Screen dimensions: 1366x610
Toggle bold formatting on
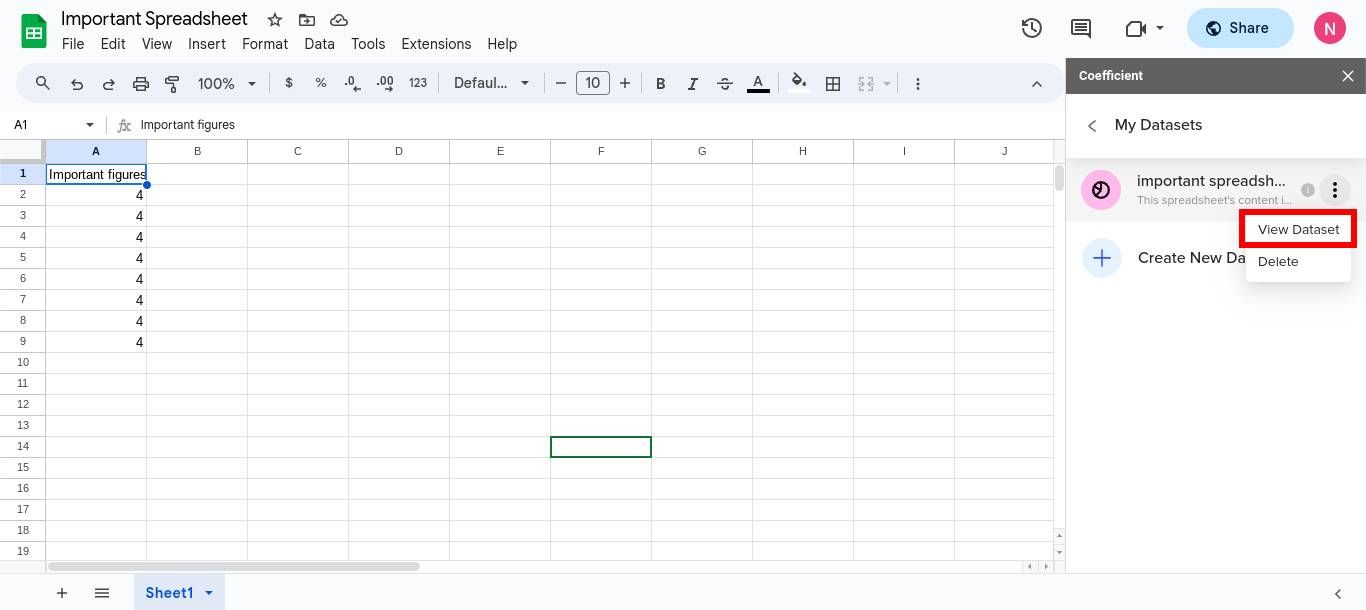660,83
